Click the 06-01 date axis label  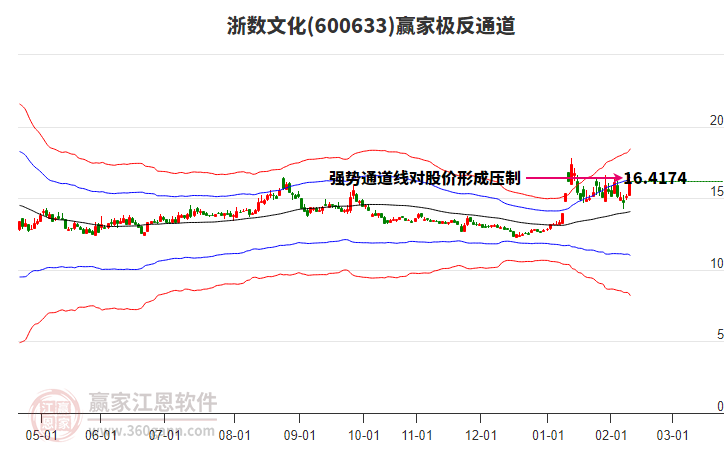(101, 435)
